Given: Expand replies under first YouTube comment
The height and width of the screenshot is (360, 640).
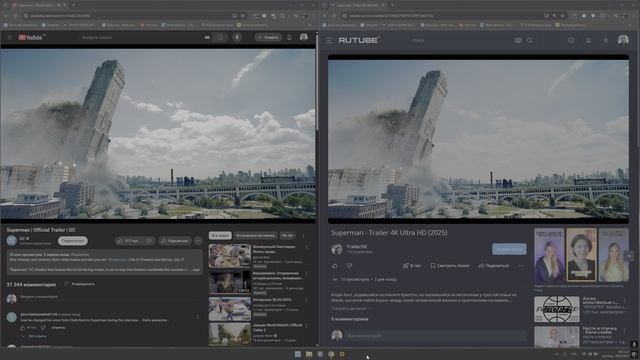Looking at the screenshot, I should click(34, 336).
